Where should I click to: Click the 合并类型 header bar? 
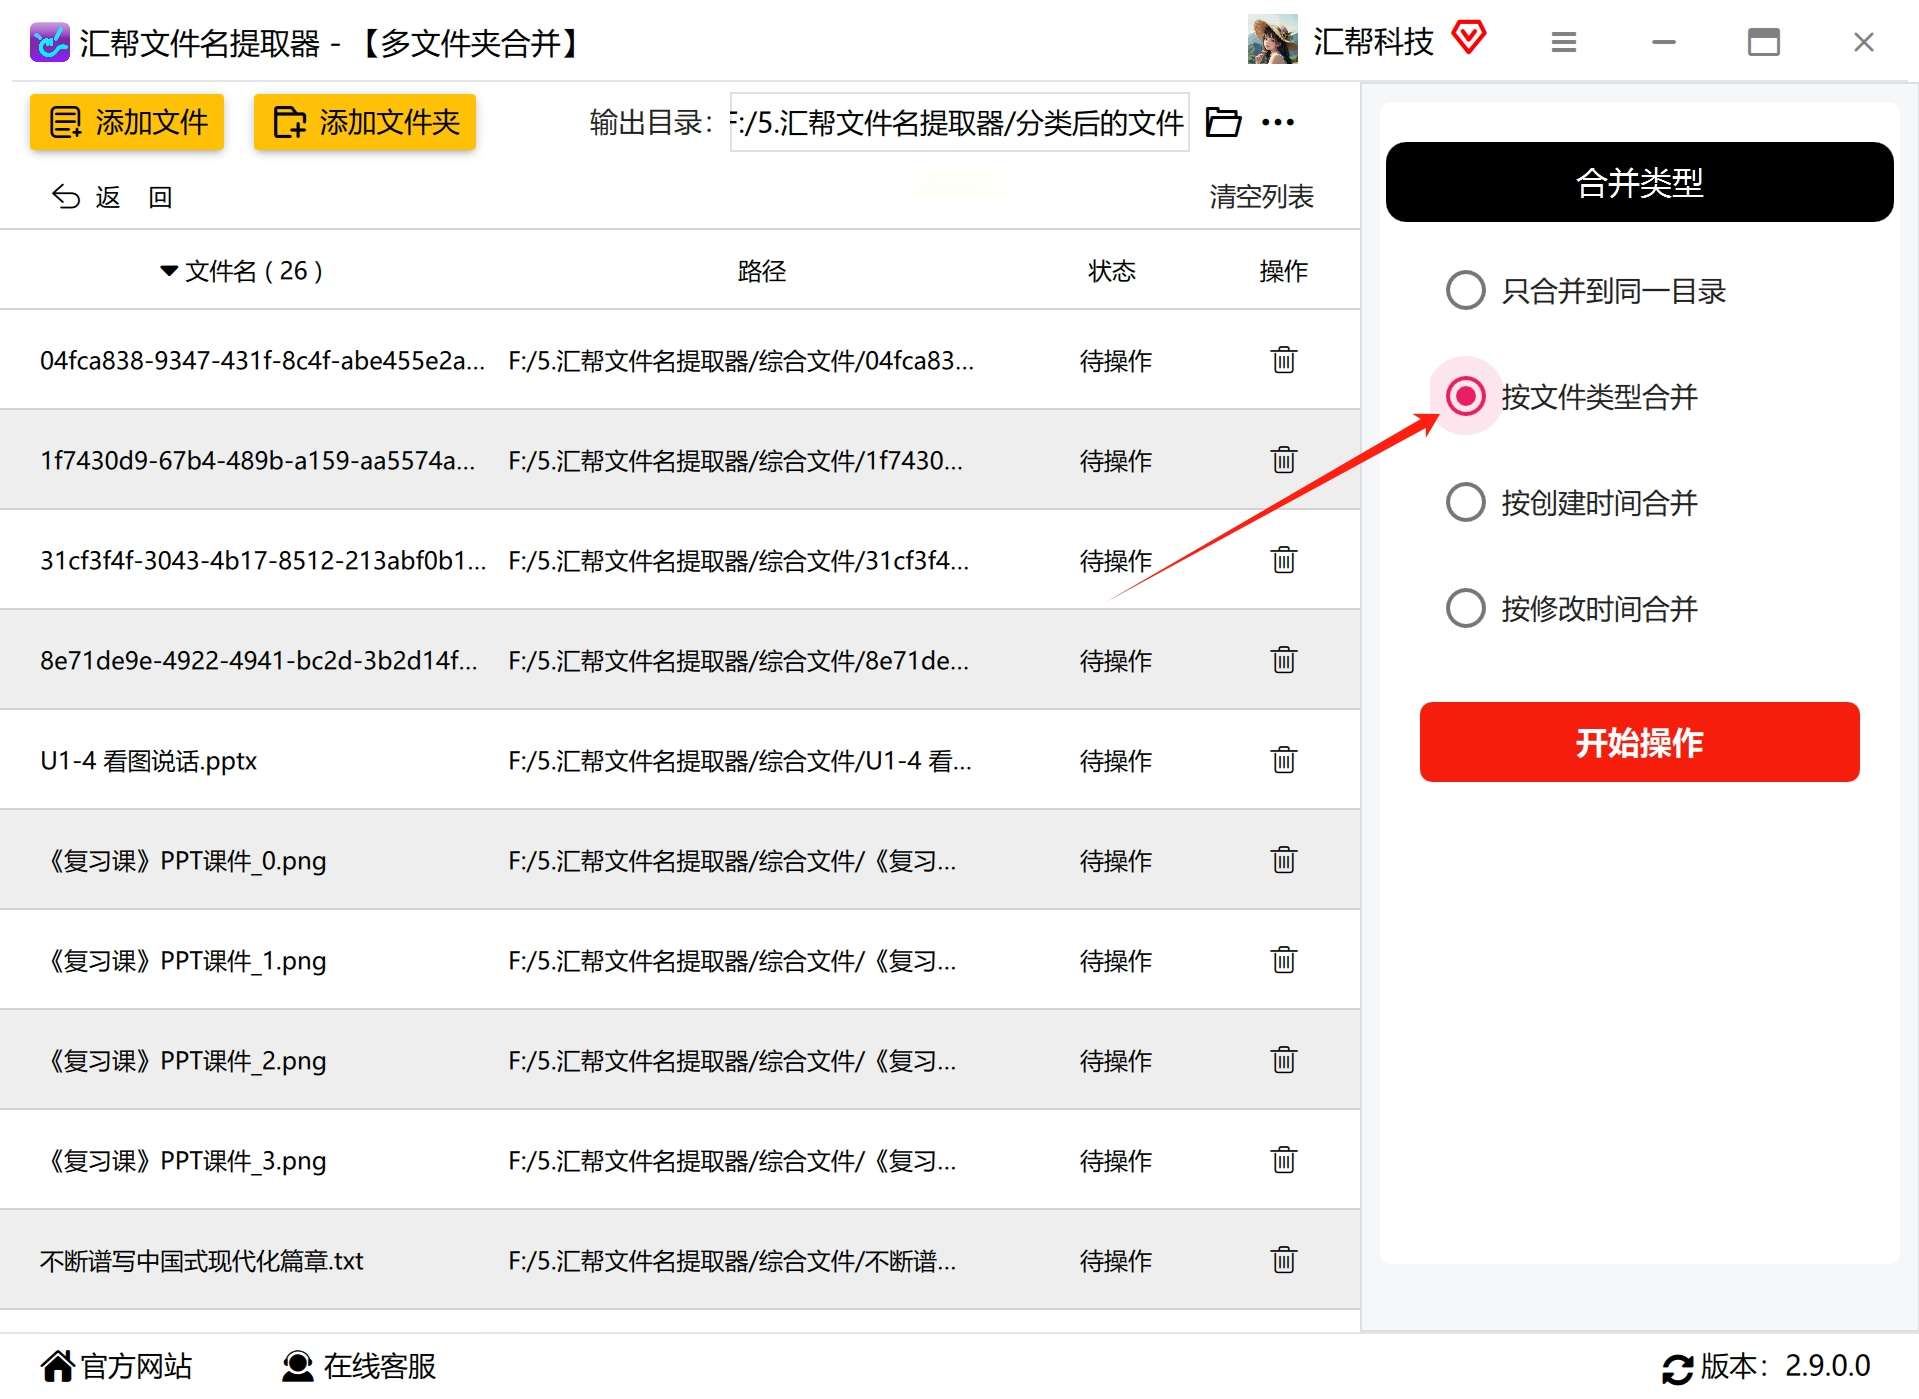[1639, 182]
